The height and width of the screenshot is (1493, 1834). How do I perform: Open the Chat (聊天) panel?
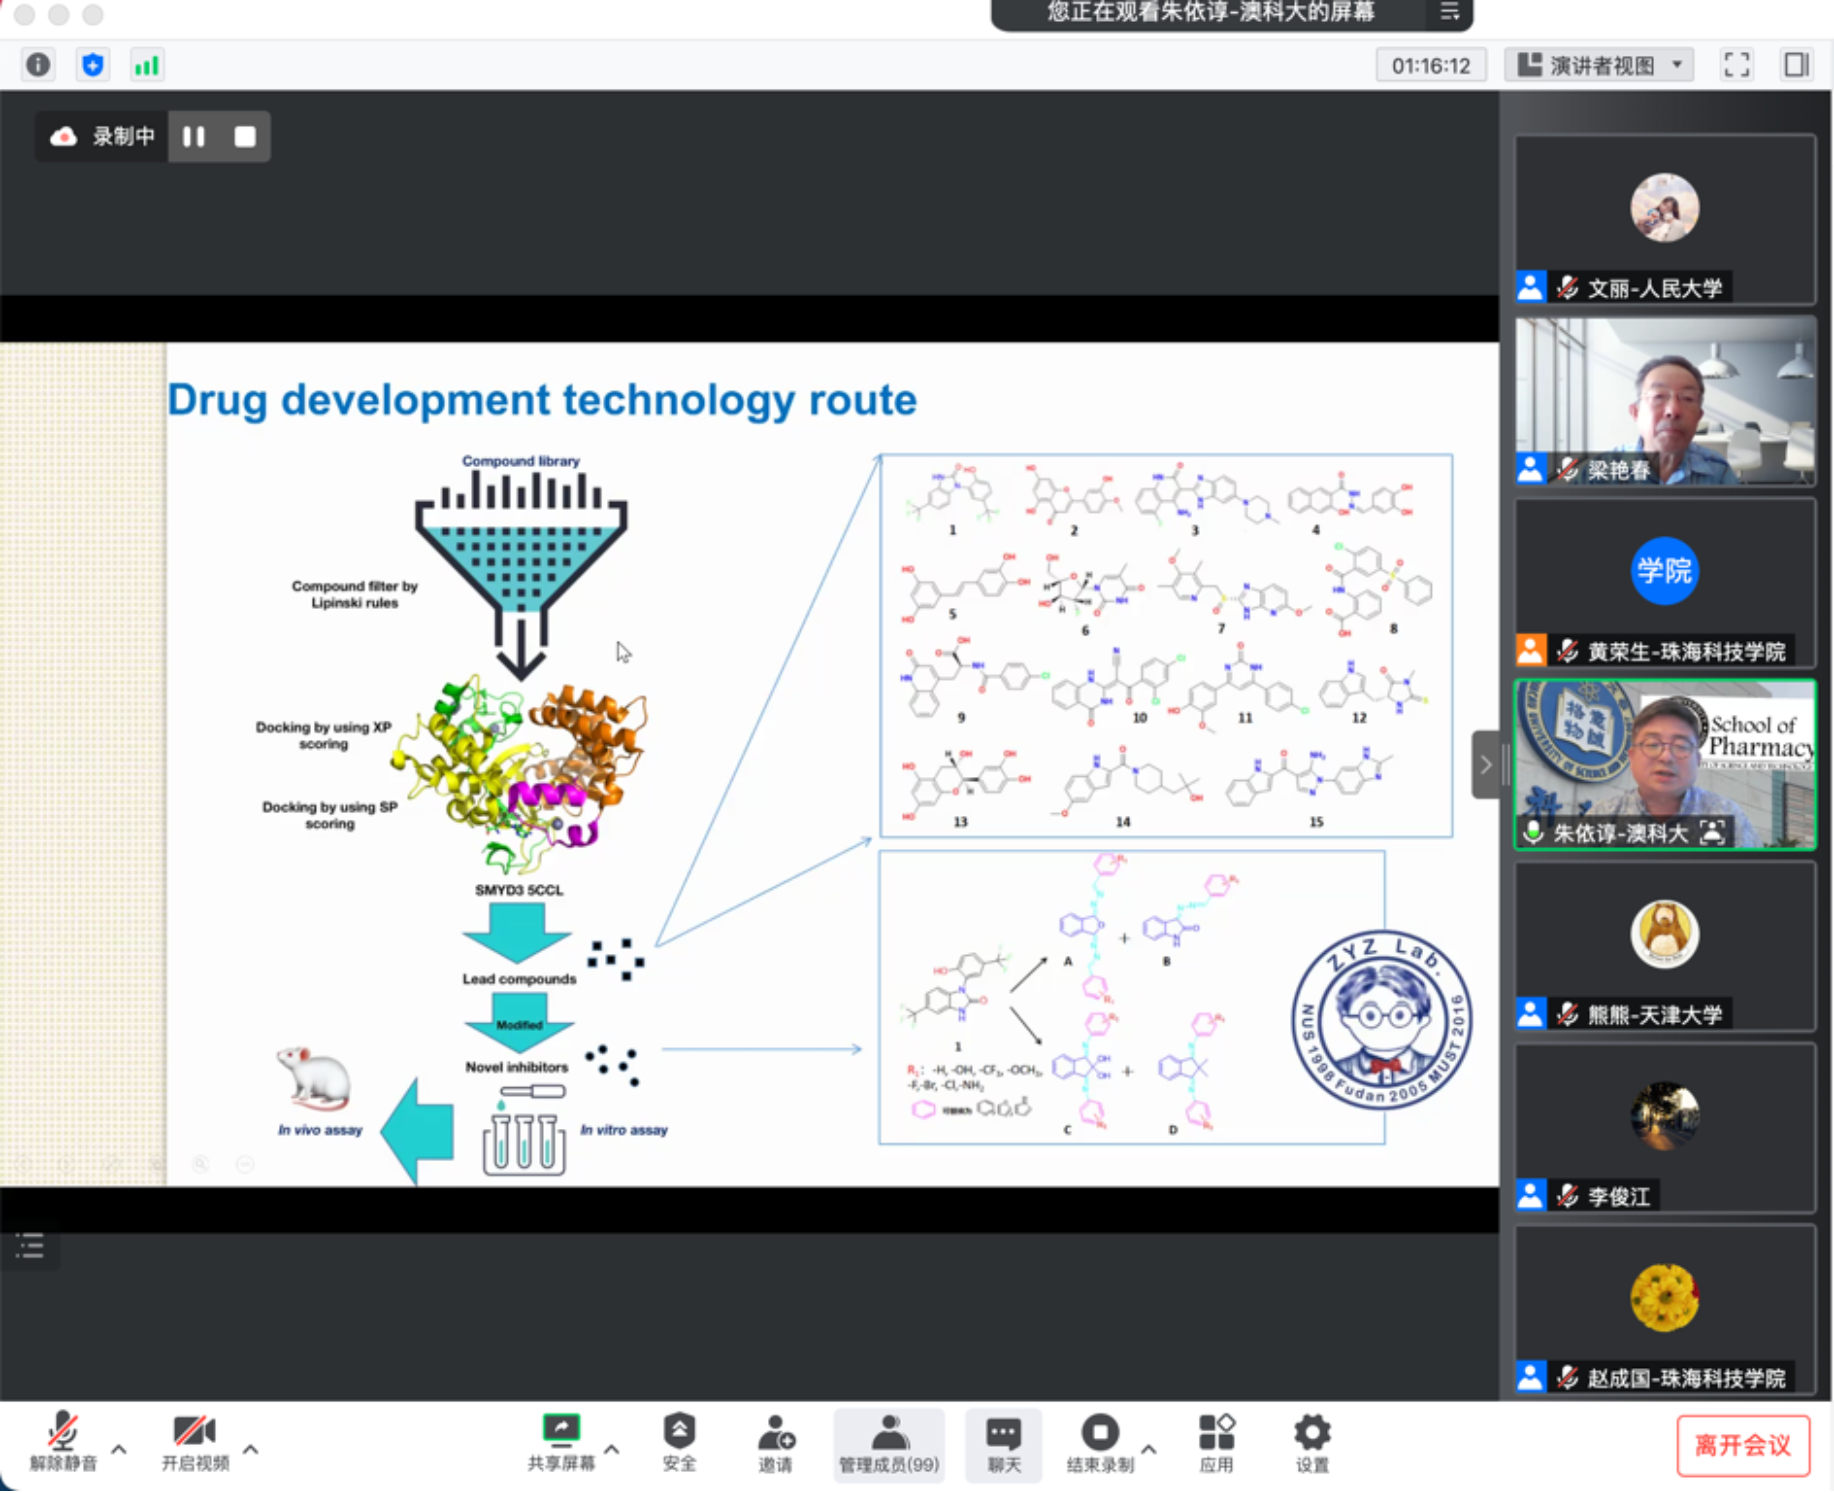coord(1004,1443)
